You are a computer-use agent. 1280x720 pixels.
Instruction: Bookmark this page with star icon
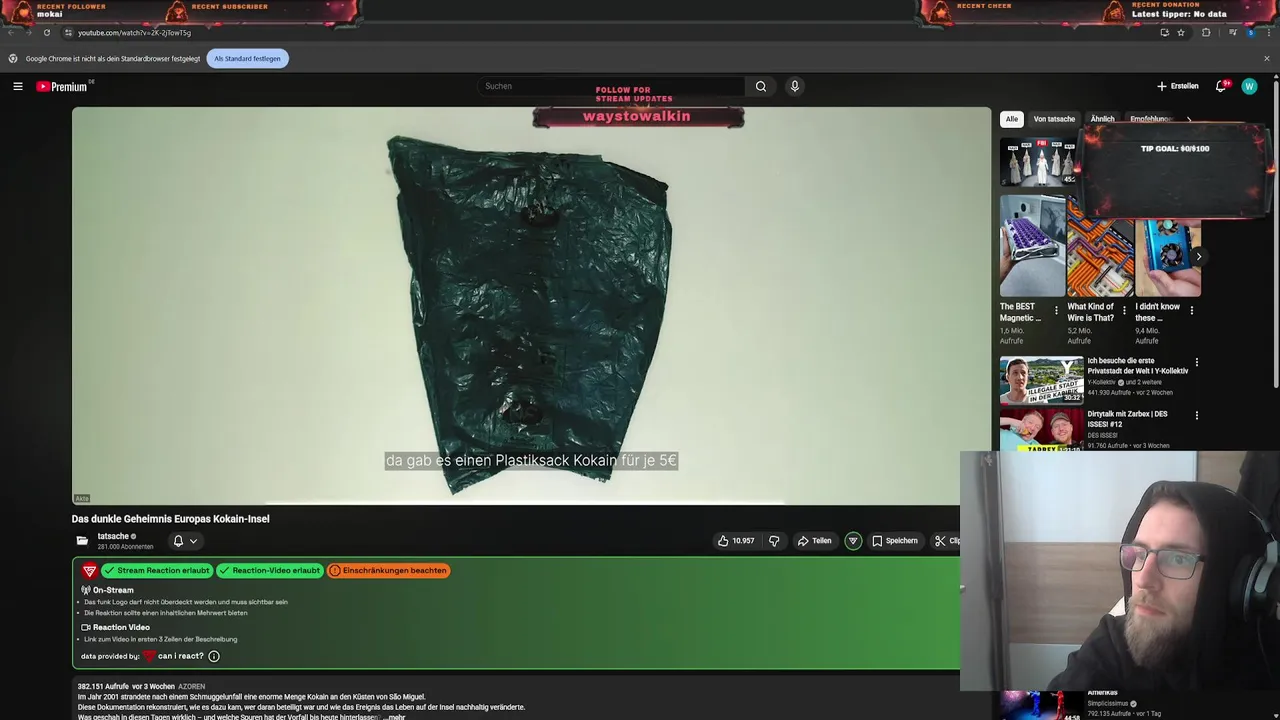point(1181,32)
